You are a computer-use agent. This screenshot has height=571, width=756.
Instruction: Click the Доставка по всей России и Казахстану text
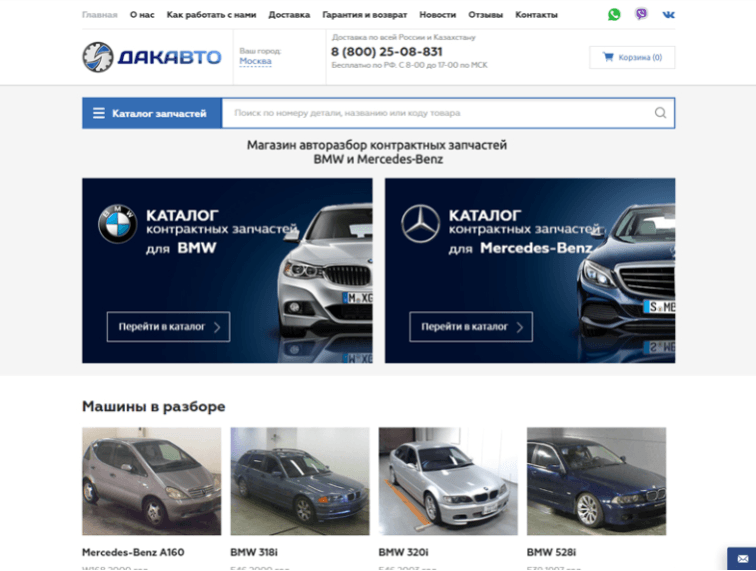pos(404,37)
